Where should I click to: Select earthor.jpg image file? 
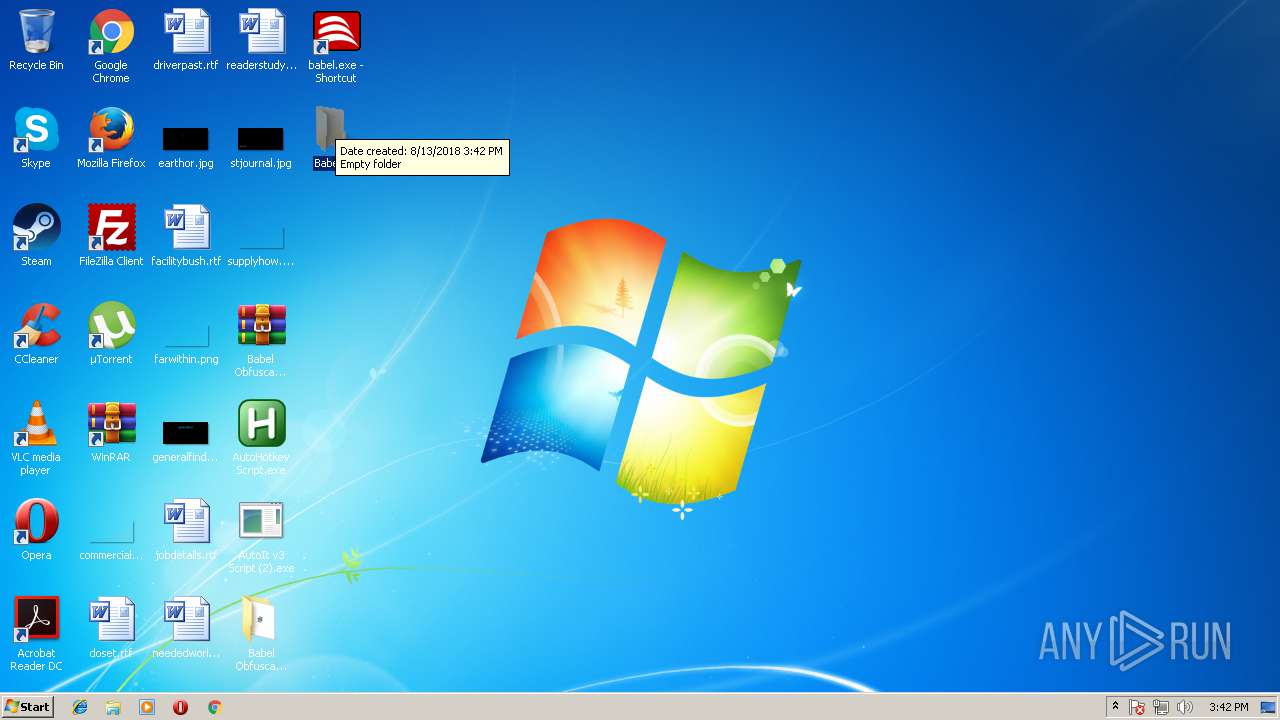click(x=186, y=139)
